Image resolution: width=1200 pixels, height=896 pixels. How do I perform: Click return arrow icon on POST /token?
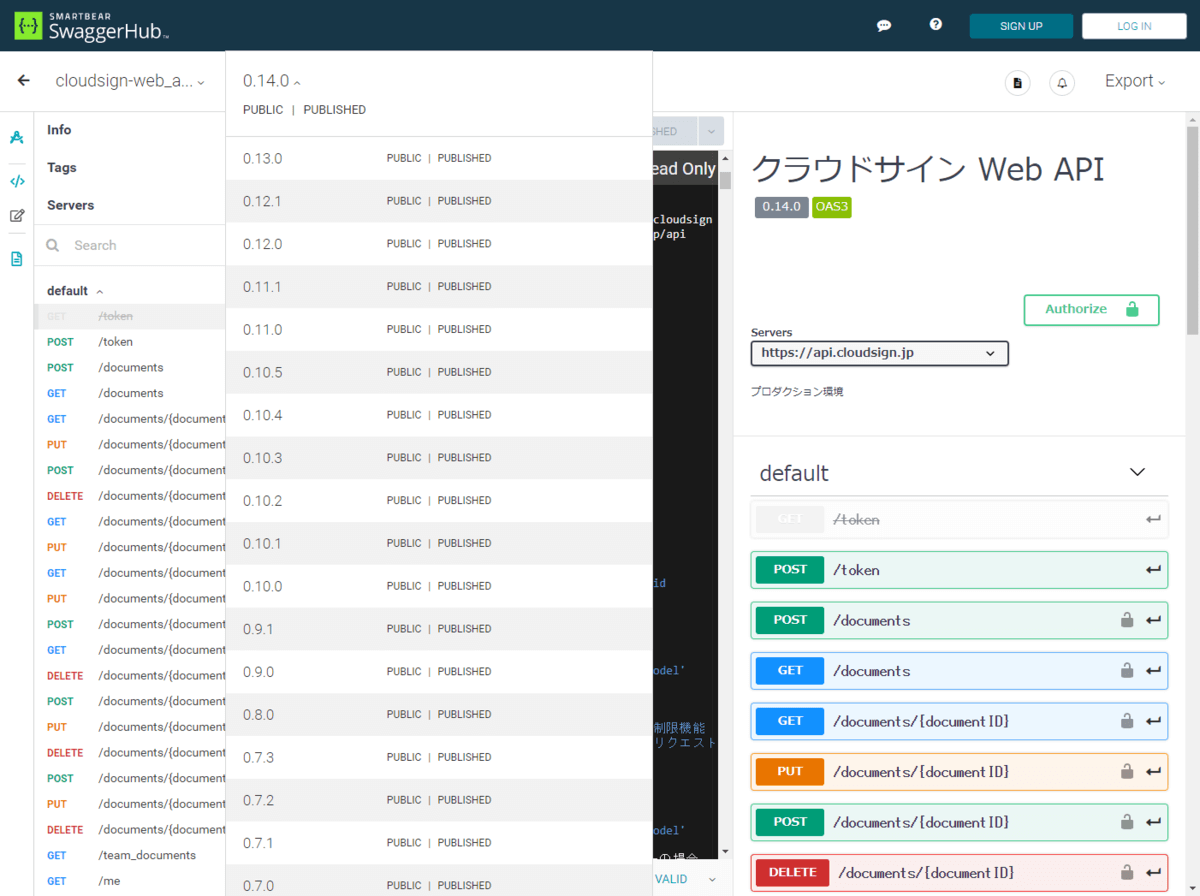(1154, 570)
